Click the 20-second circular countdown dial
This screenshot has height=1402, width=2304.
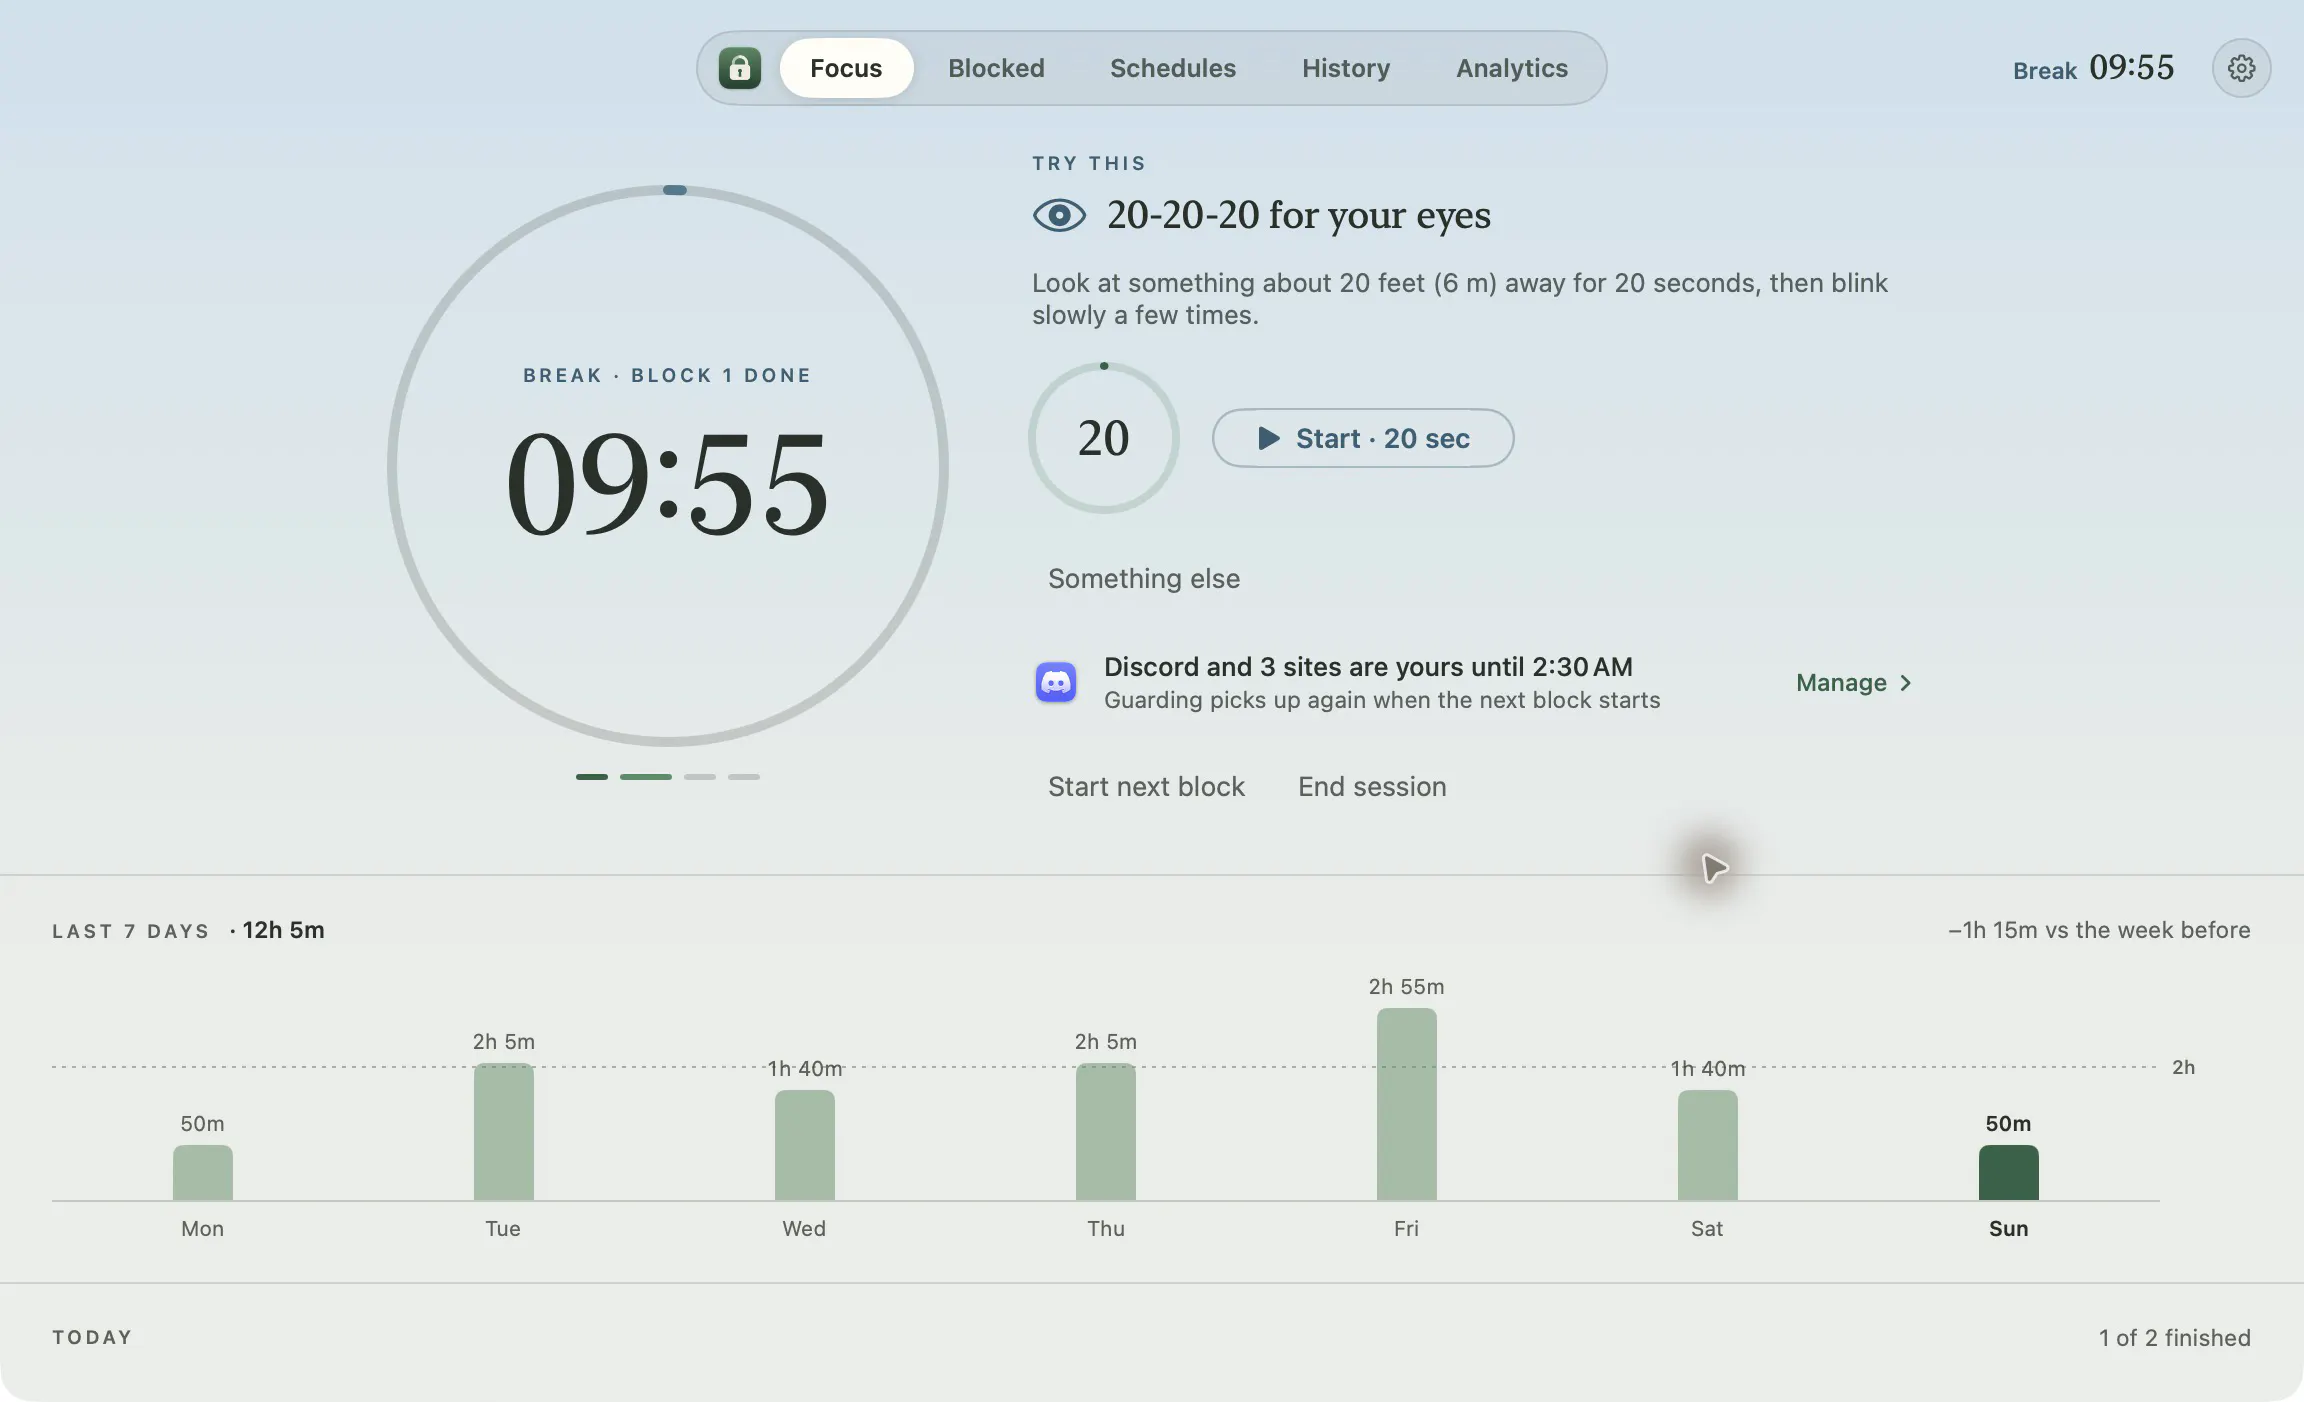pyautogui.click(x=1104, y=438)
